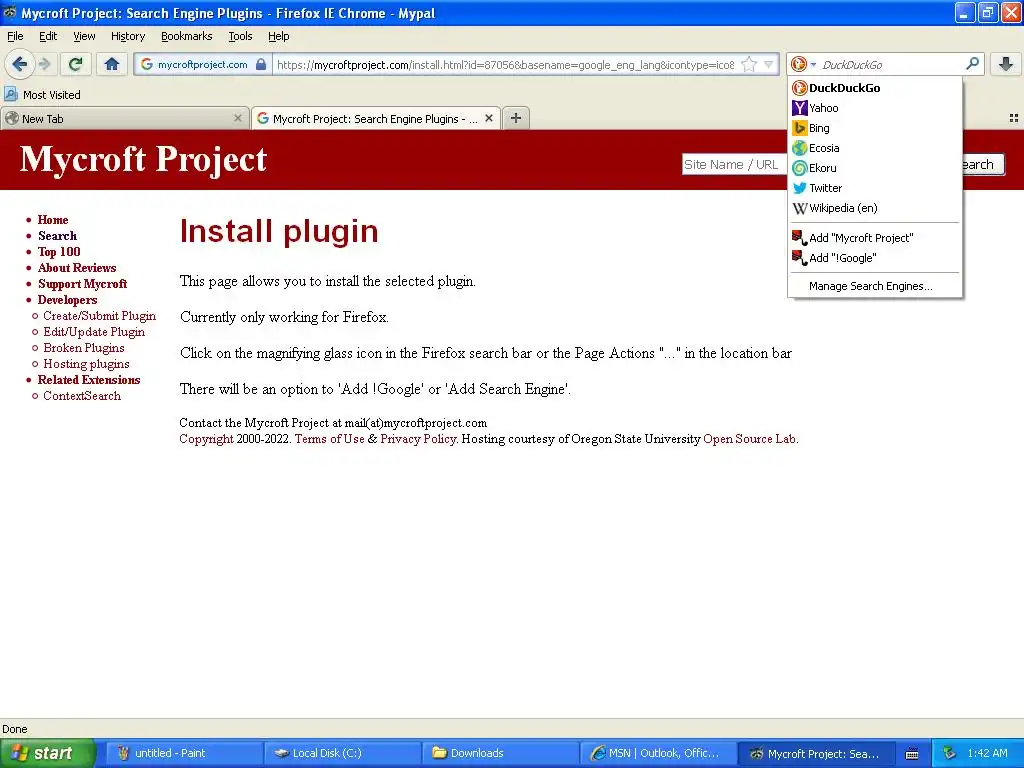
Task: Click the padlock site security icon
Action: tap(261, 64)
